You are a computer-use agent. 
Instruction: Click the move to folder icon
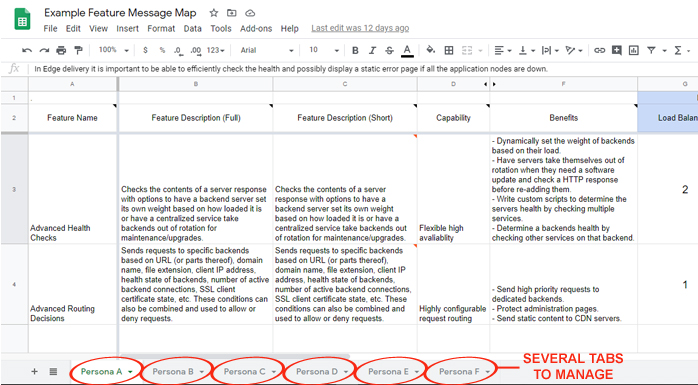(231, 13)
